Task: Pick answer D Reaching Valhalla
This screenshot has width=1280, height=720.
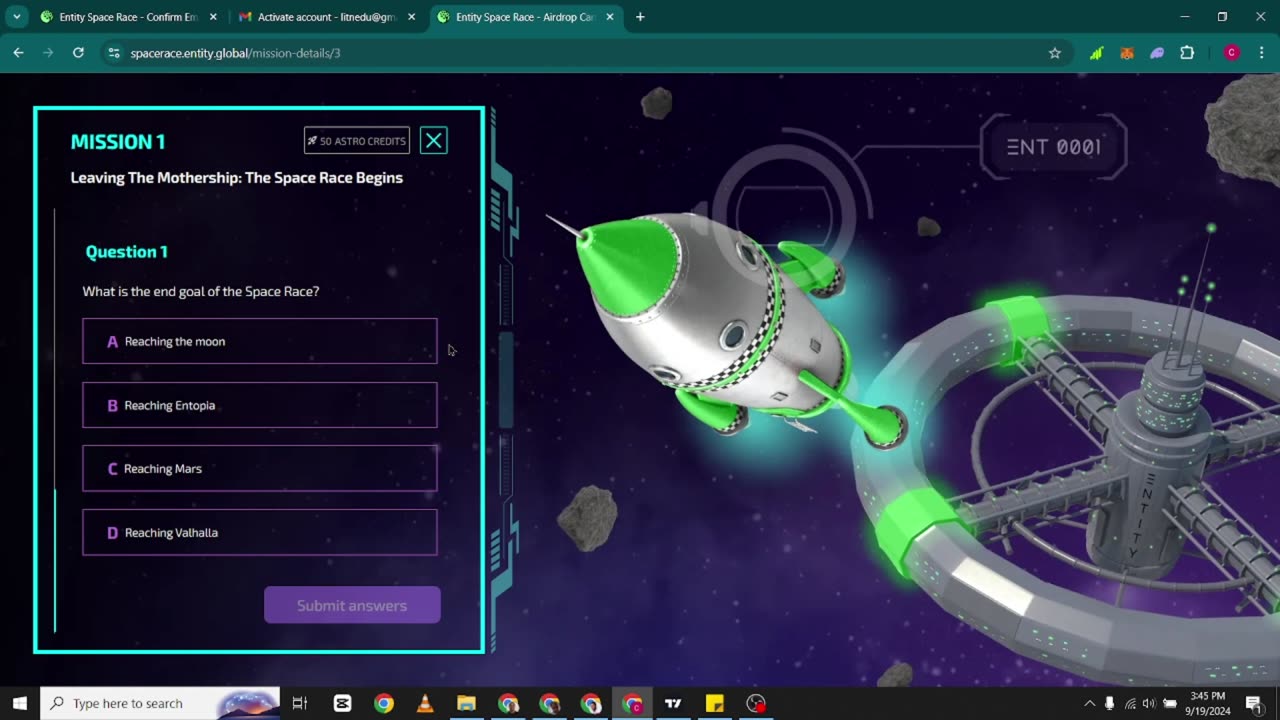Action: click(x=260, y=532)
